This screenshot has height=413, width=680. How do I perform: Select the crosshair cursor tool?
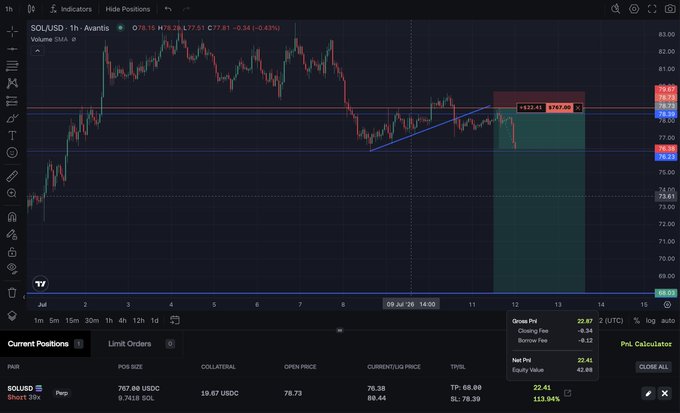[x=12, y=31]
